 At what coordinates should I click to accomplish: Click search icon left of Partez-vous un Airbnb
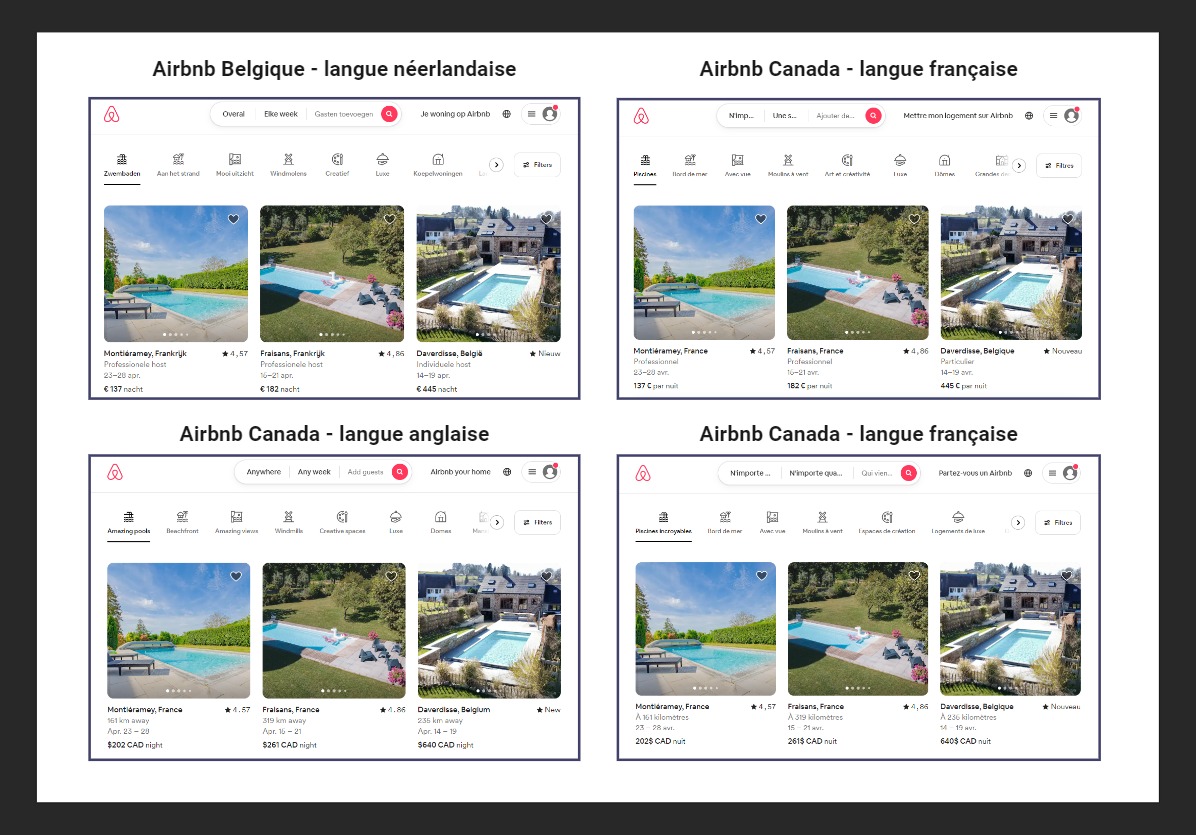pyautogui.click(x=908, y=473)
